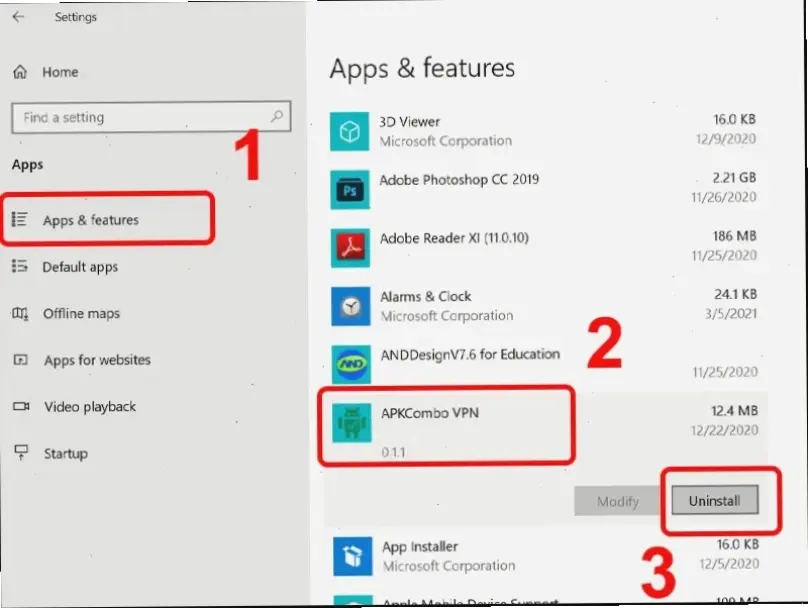Click the APKCombo VPN android icon
Screen dimensions: 808x608
click(x=350, y=423)
